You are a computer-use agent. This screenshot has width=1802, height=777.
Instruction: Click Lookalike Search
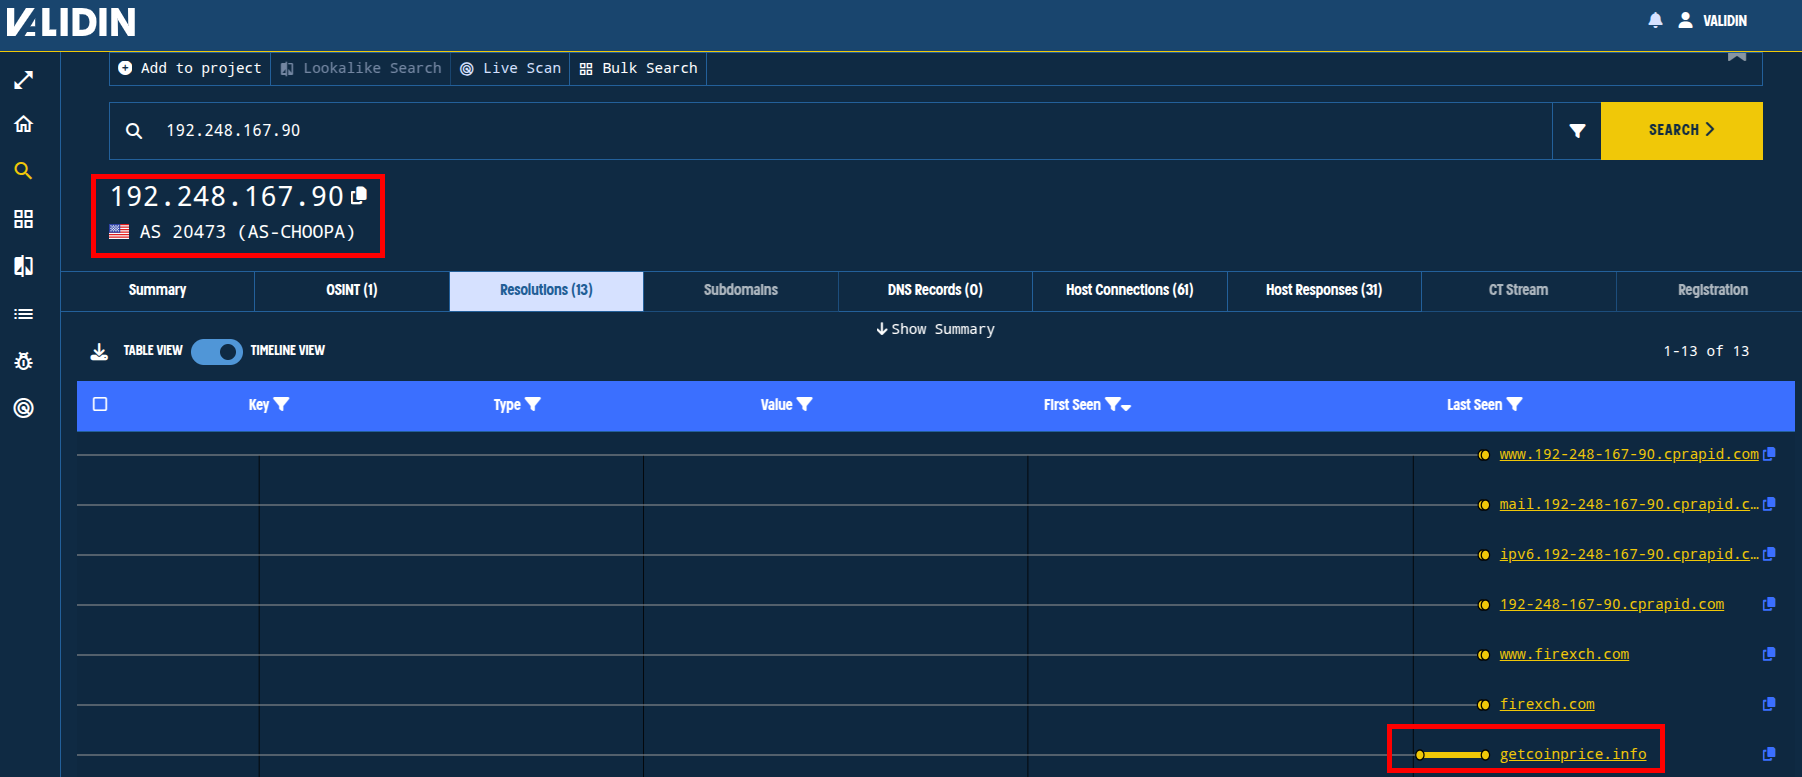click(x=361, y=68)
